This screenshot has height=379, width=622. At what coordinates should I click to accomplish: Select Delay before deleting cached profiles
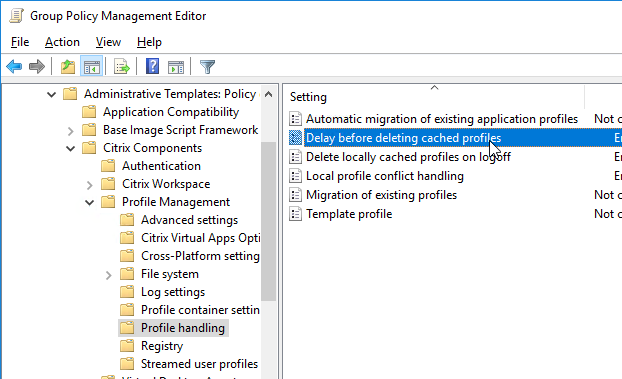coord(403,138)
